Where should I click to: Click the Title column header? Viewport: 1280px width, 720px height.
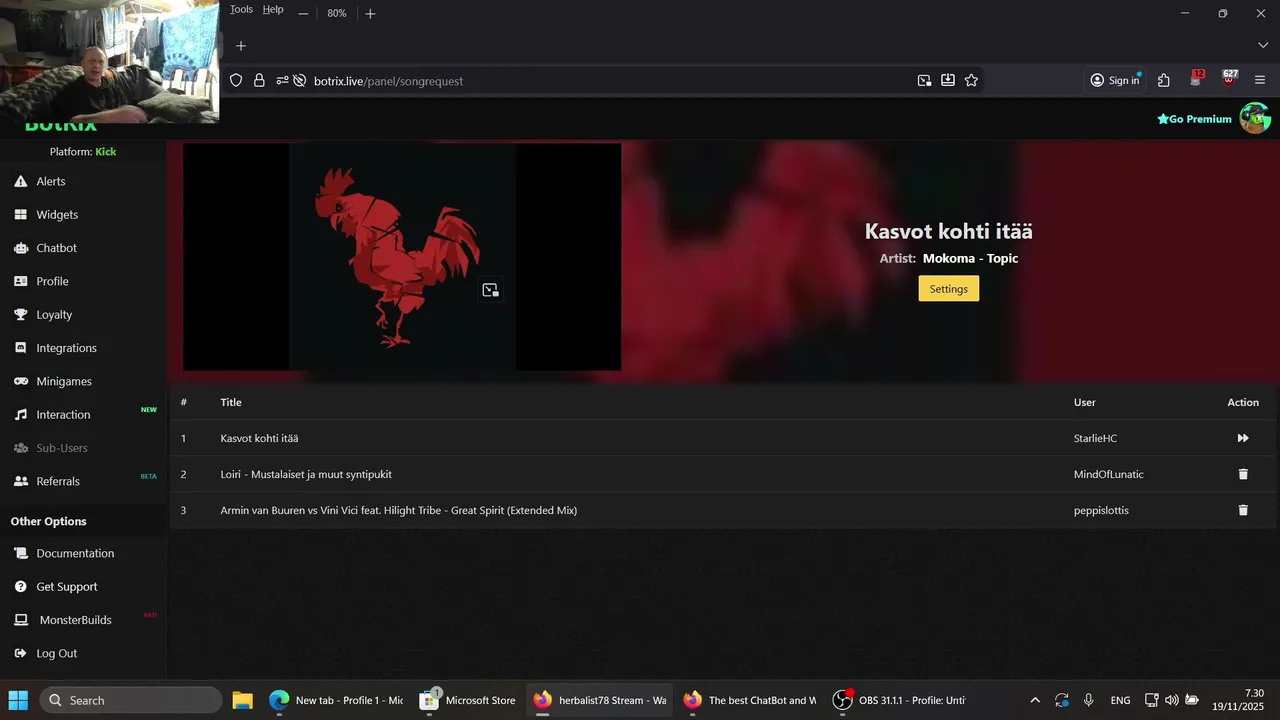(231, 402)
